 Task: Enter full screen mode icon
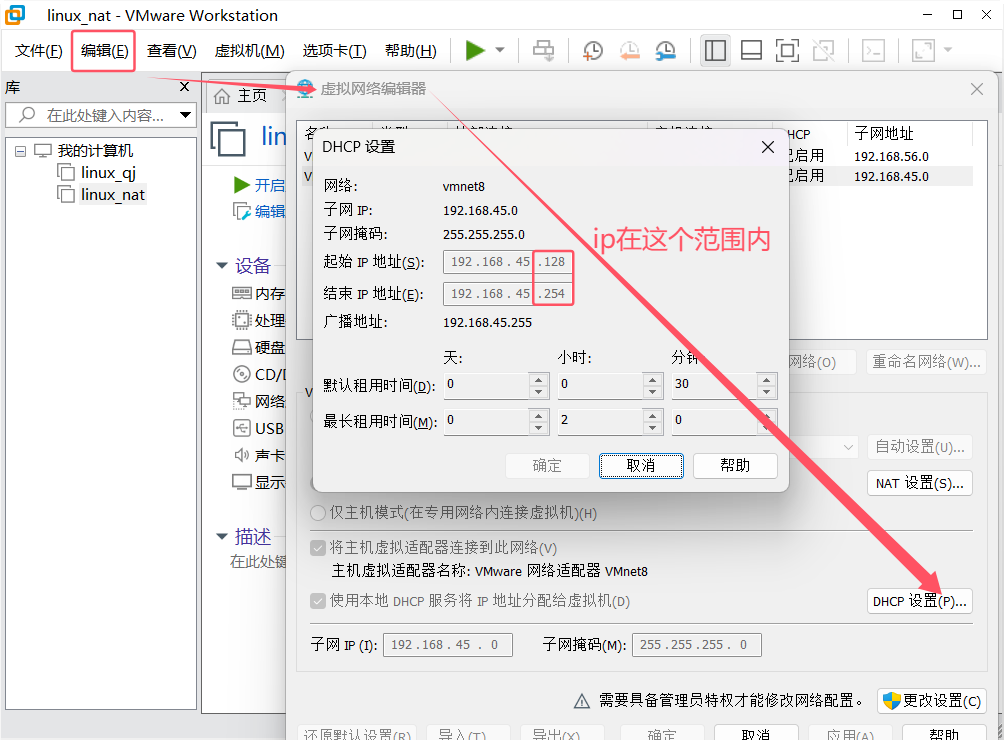(787, 50)
